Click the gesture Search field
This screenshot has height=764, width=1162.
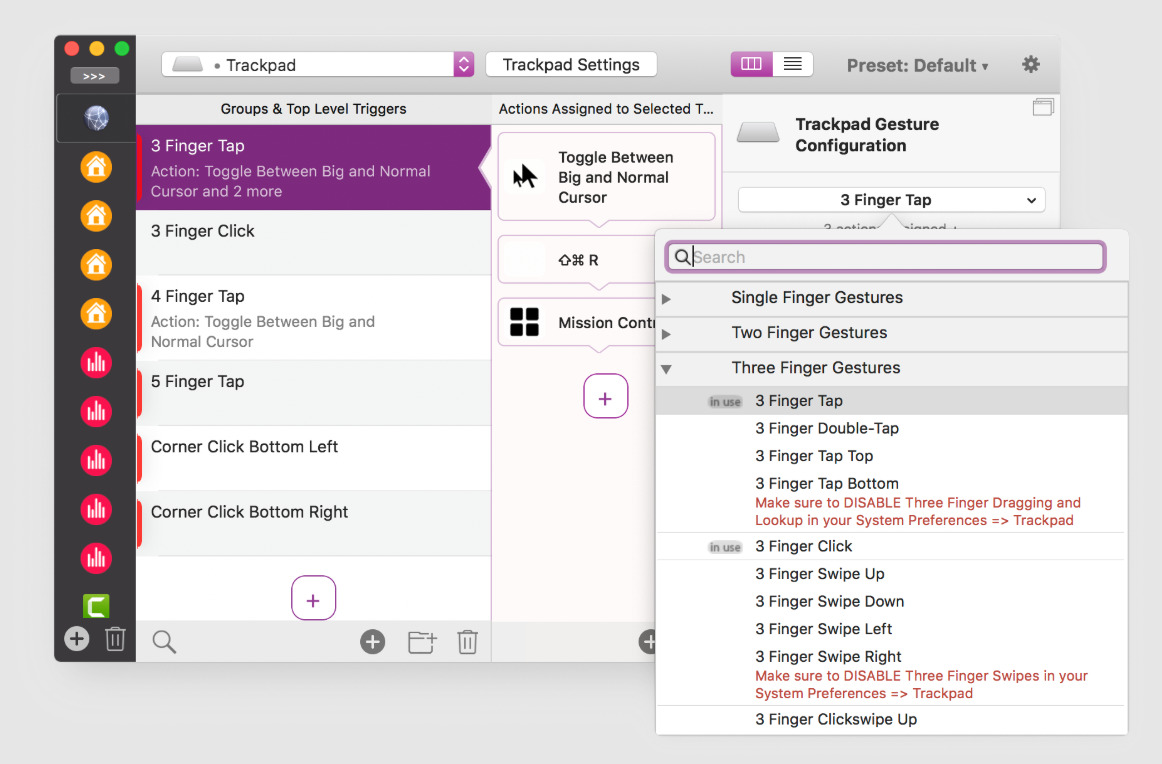(886, 257)
